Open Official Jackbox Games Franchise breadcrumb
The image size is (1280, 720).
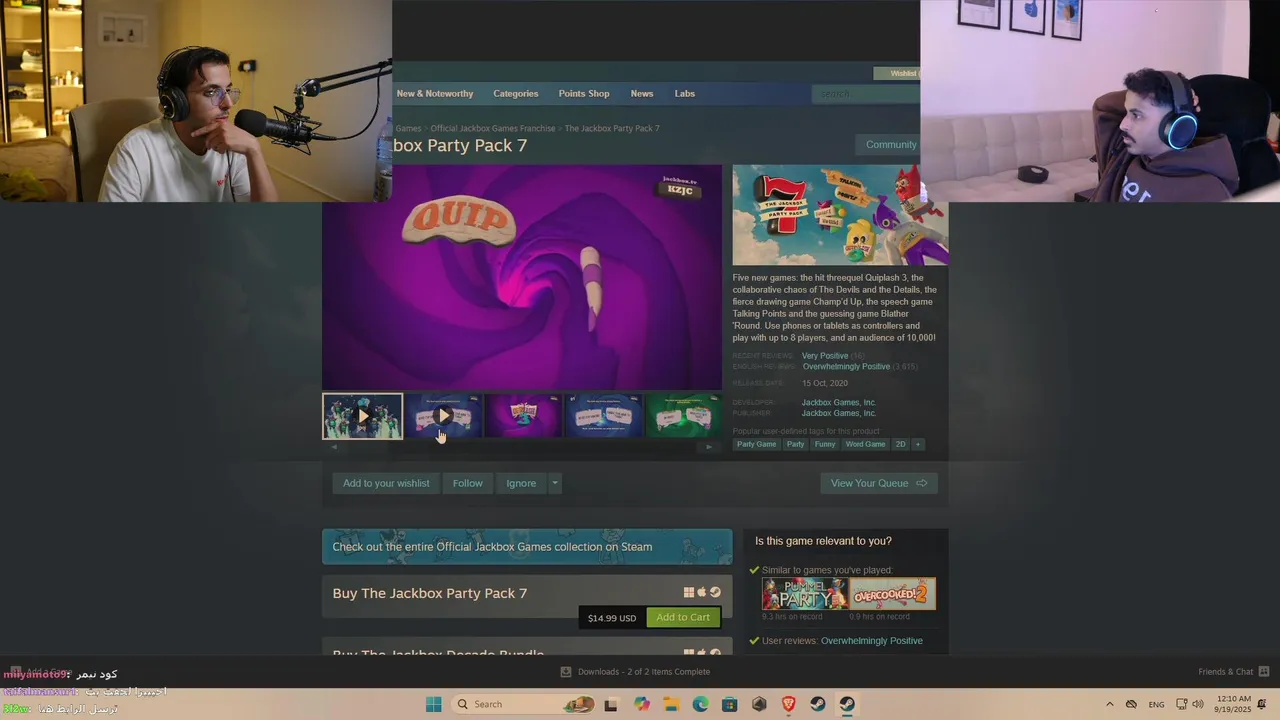tap(493, 128)
